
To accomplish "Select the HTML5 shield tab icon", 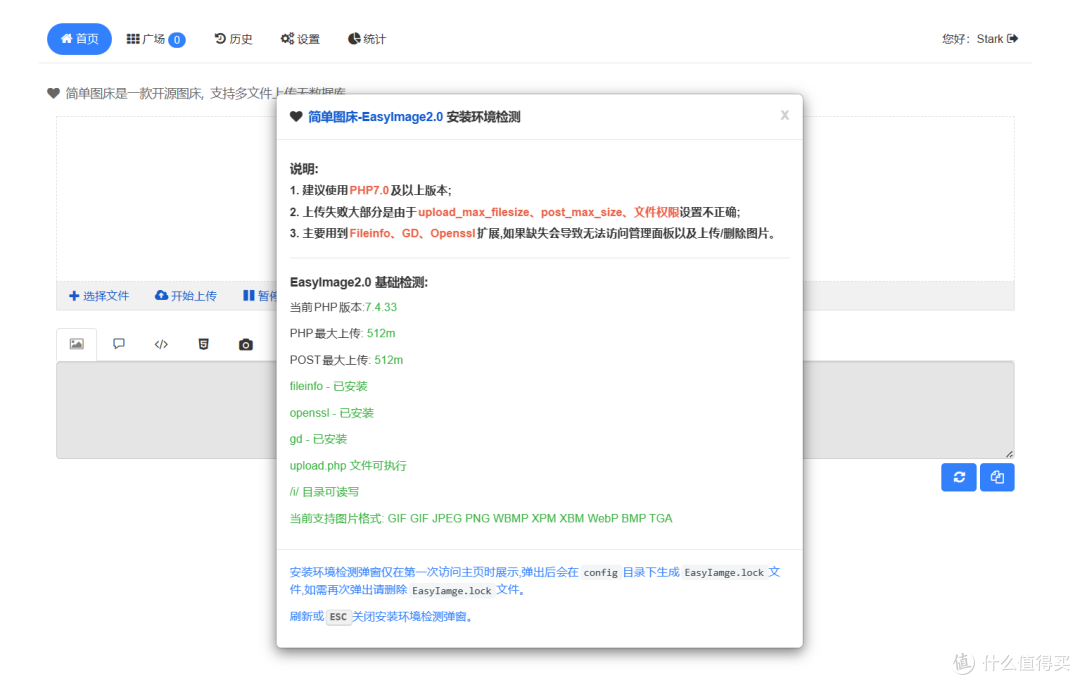I will click(203, 344).
